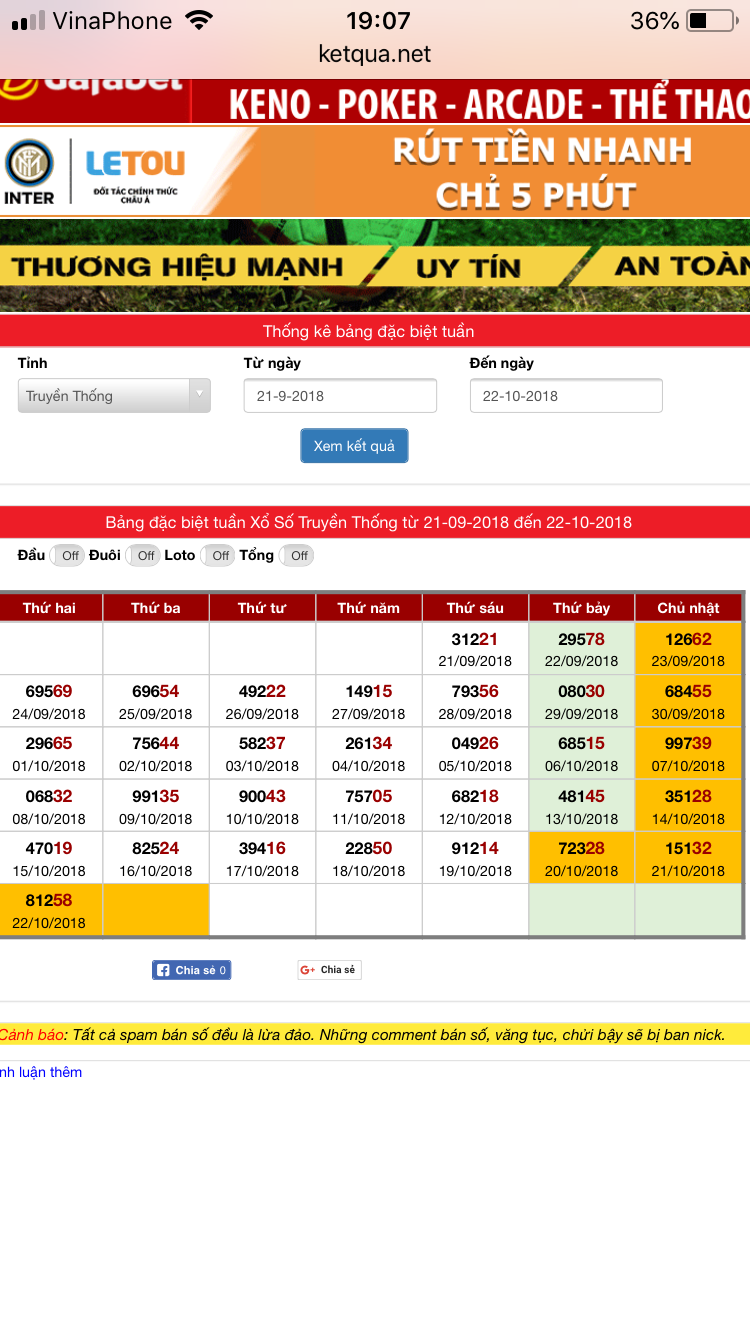The height and width of the screenshot is (1334, 750).
Task: Click the Đến ngày date field
Action: point(566,396)
